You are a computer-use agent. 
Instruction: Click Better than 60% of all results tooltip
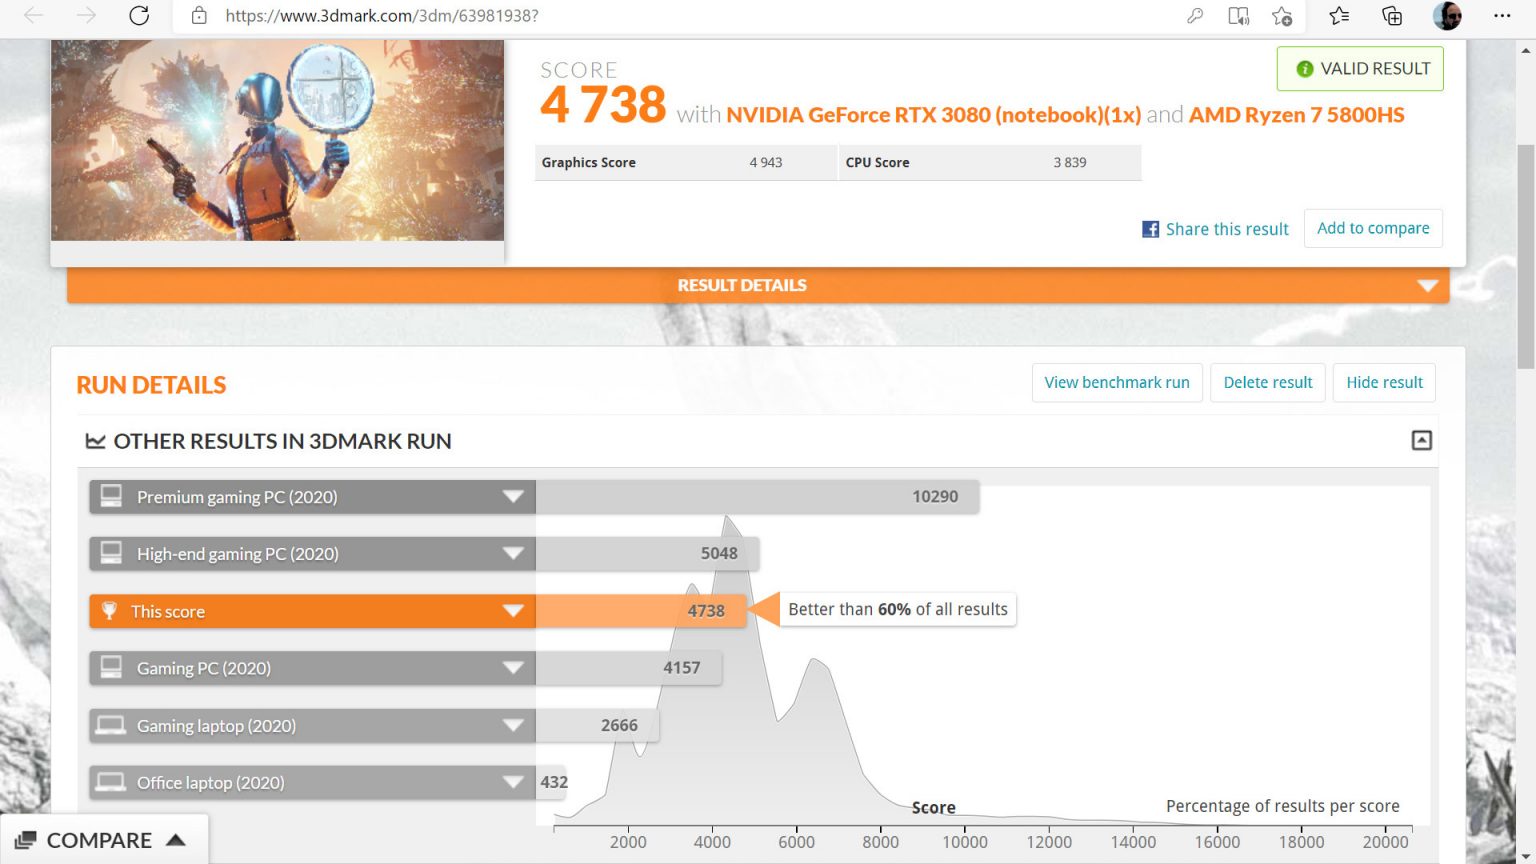(x=898, y=610)
